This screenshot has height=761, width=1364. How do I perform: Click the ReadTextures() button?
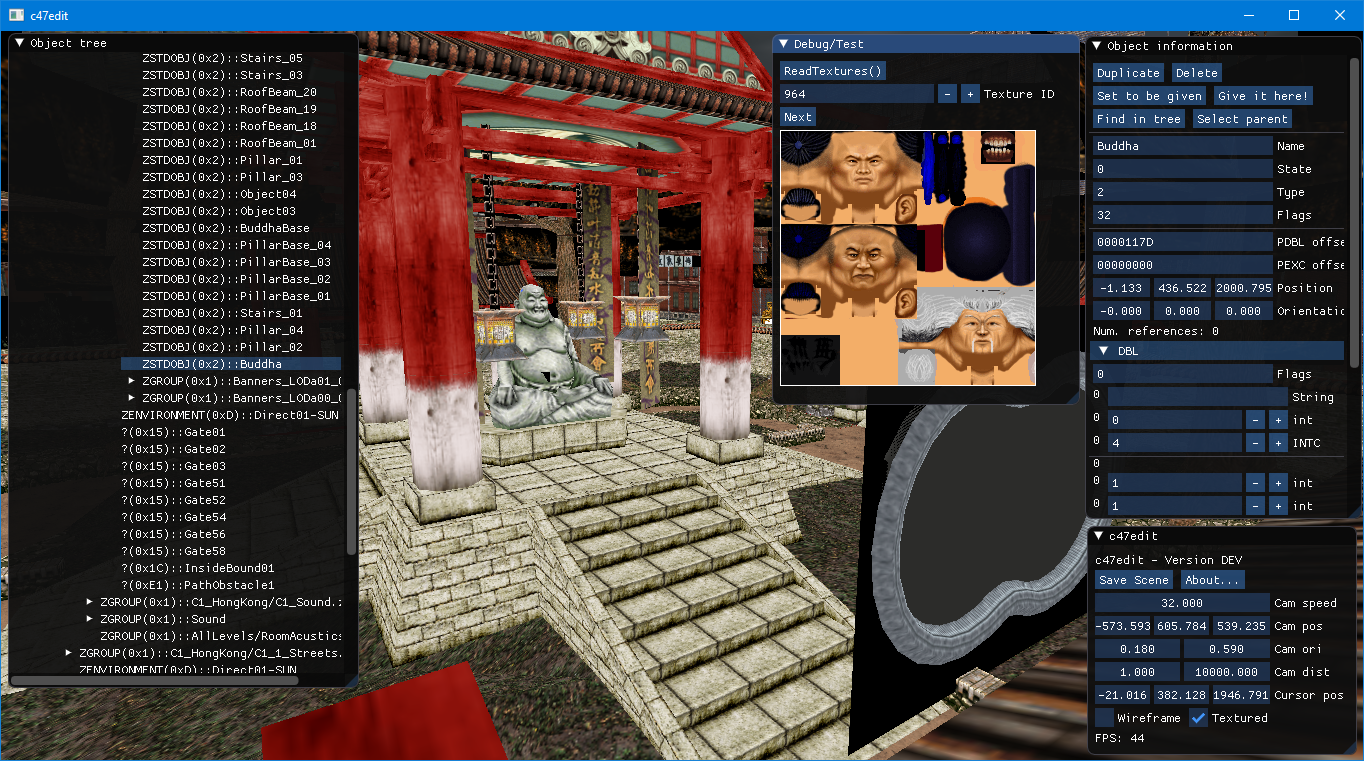[x=833, y=71]
